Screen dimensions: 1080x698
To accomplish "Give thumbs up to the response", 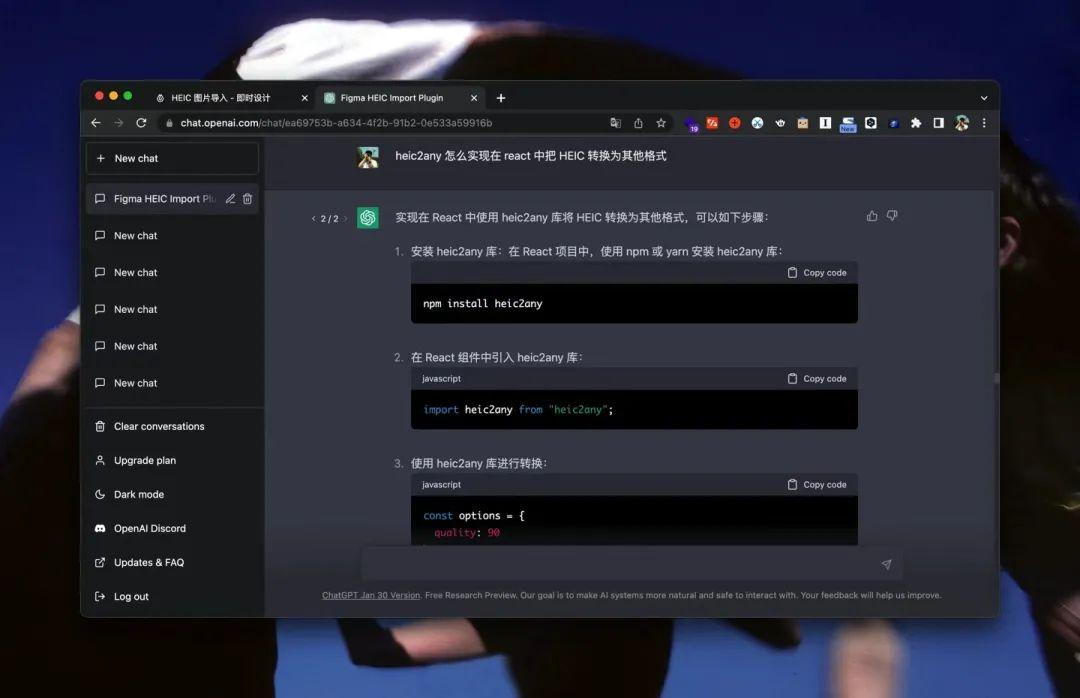I will [872, 216].
